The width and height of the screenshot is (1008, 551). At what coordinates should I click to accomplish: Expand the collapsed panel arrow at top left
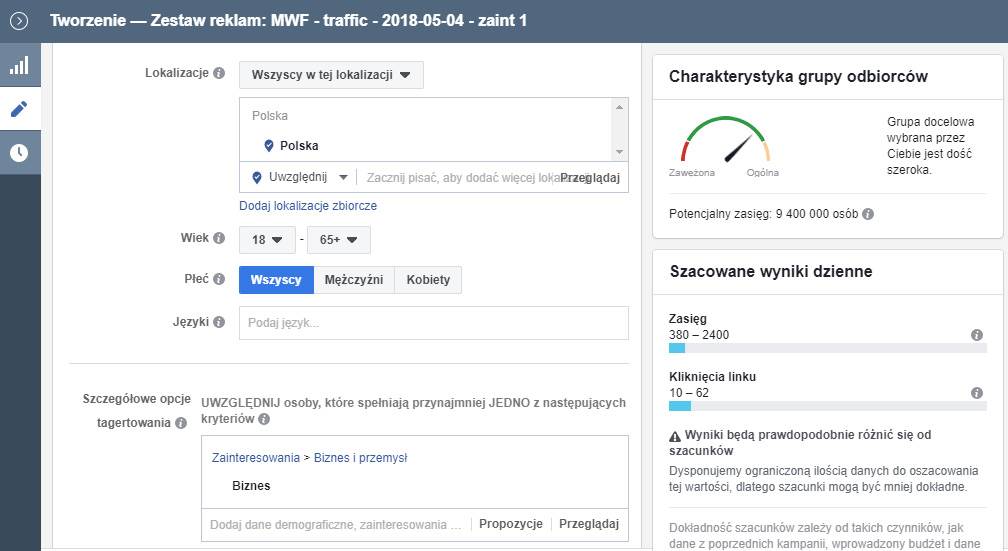[x=19, y=20]
